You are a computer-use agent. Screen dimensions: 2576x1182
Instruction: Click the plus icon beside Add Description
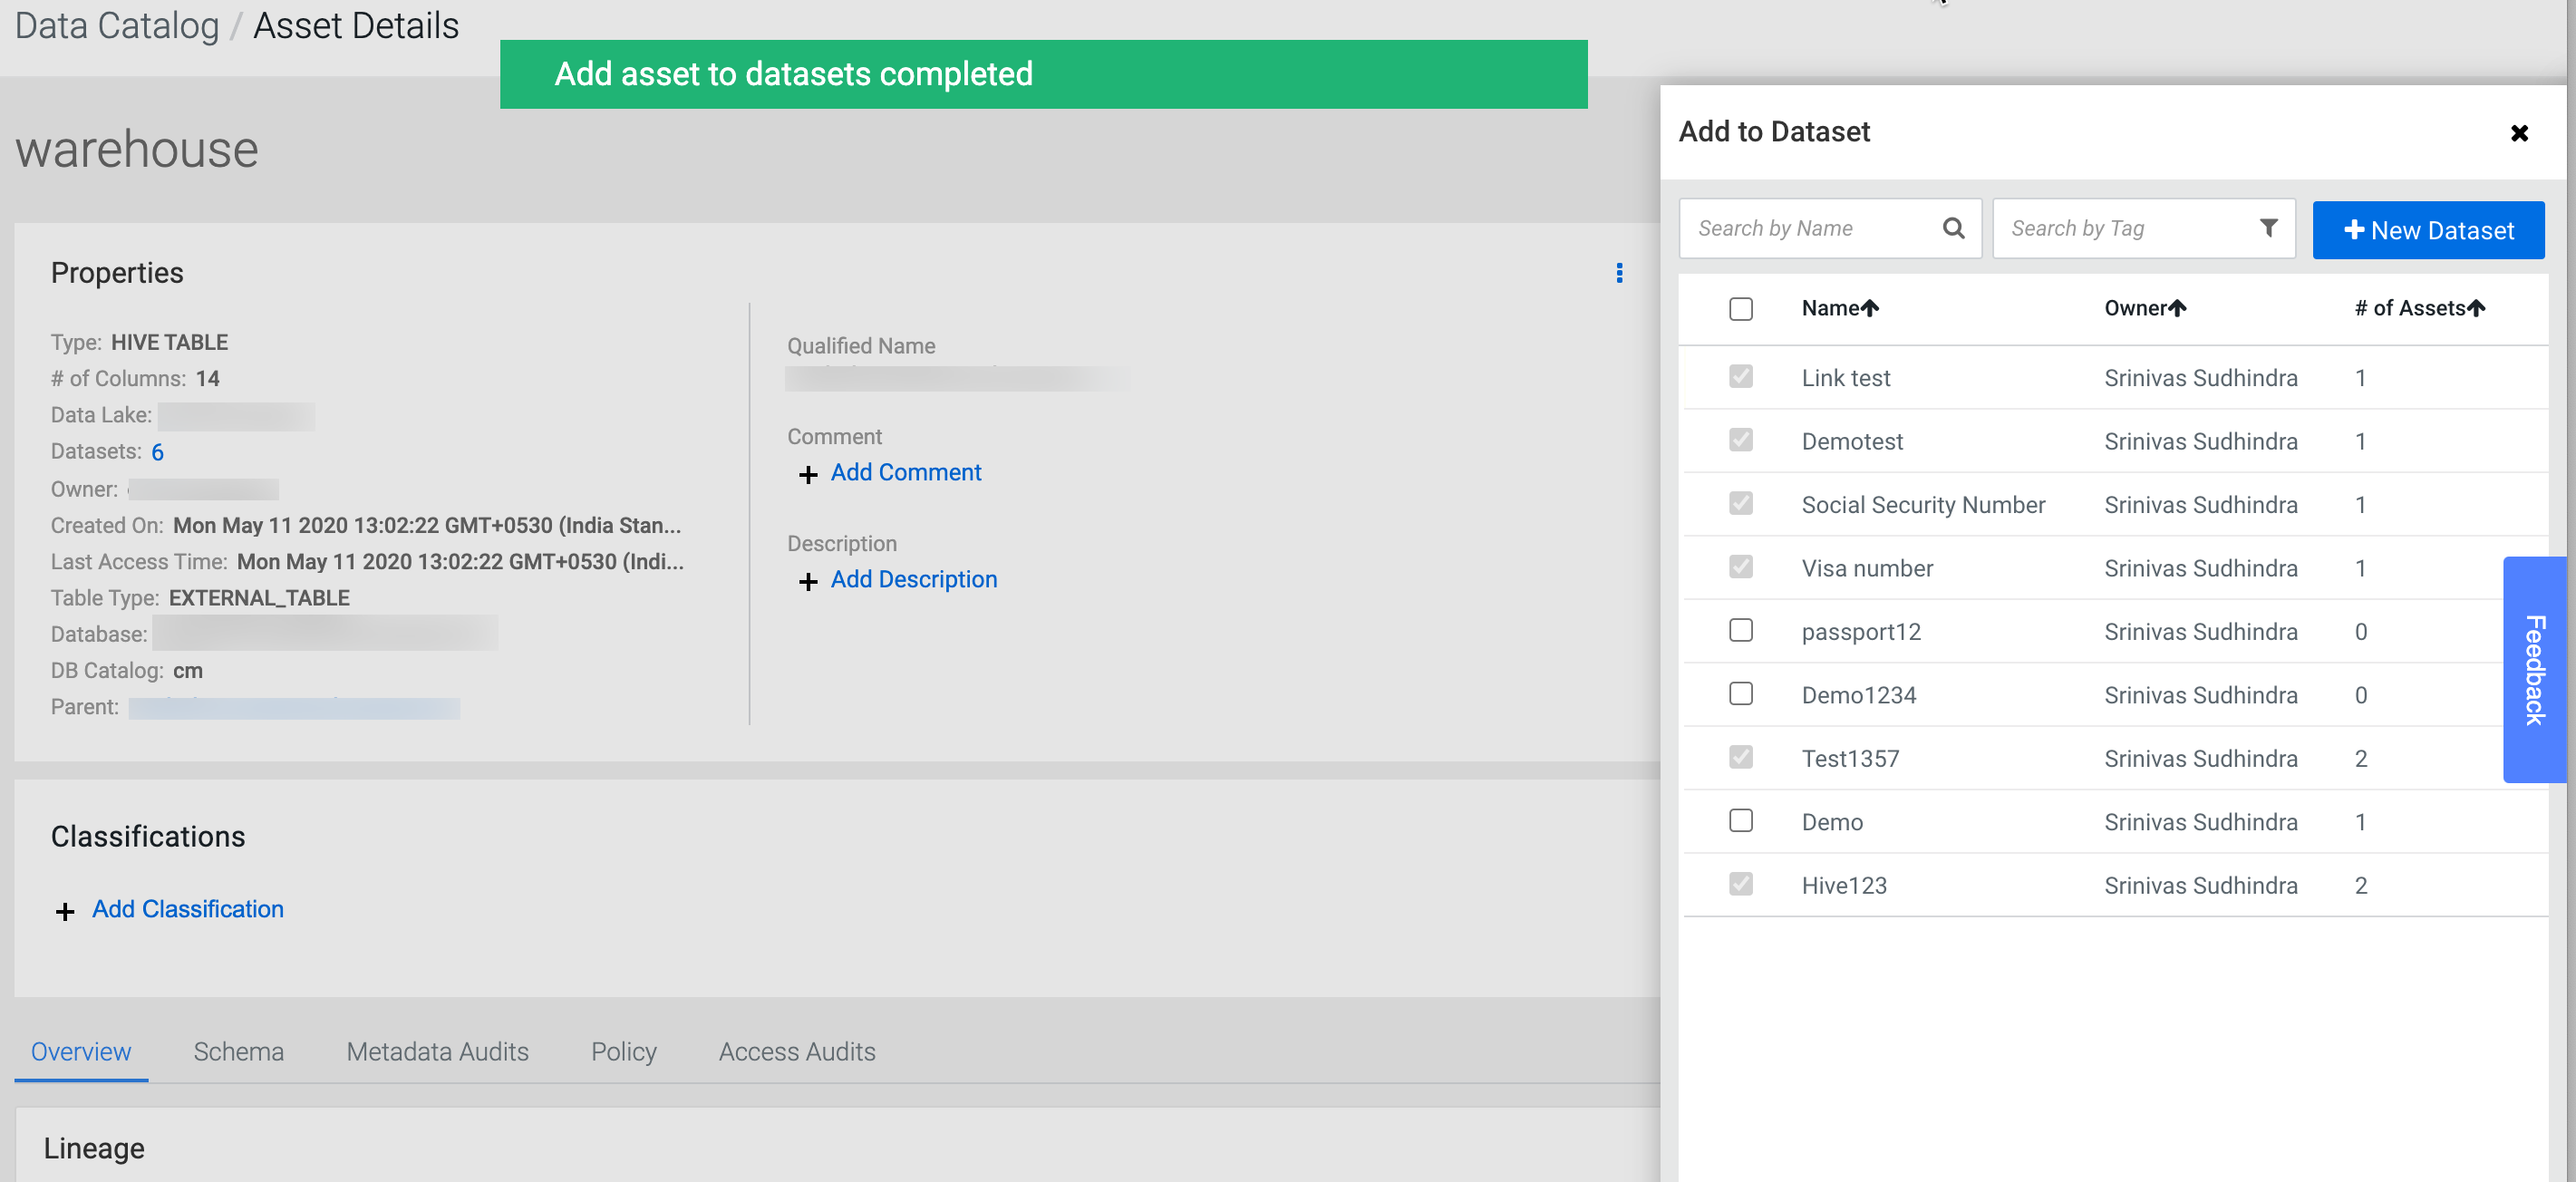(x=808, y=581)
